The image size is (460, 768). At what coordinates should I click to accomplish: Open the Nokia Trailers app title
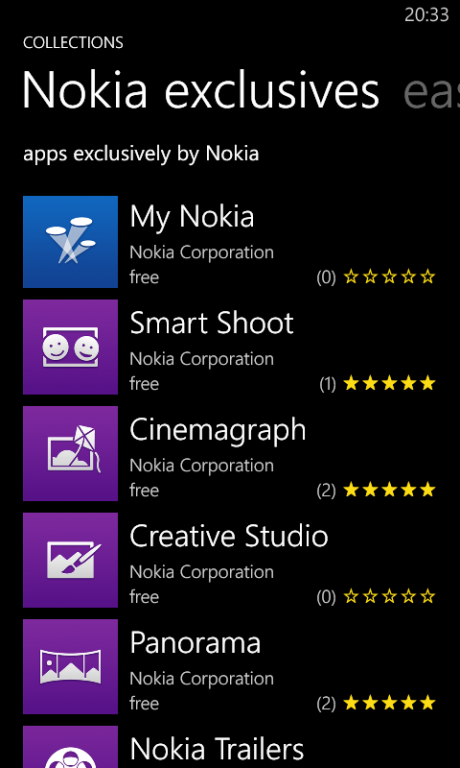217,749
